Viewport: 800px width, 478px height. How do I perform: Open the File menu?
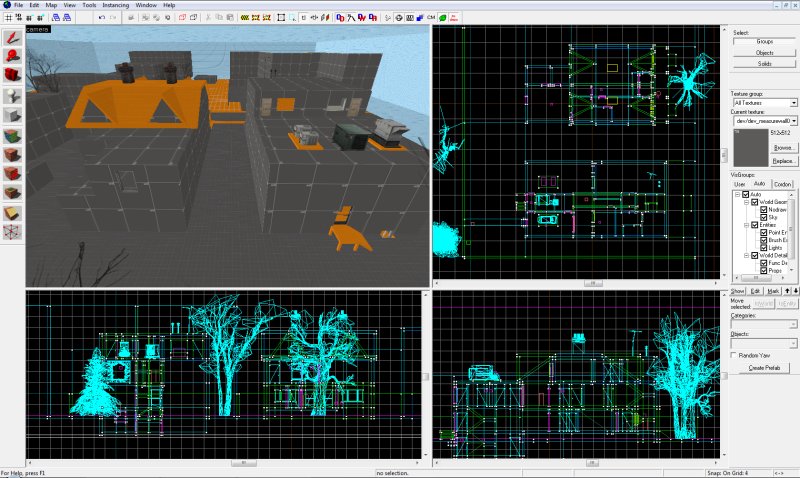click(x=18, y=5)
